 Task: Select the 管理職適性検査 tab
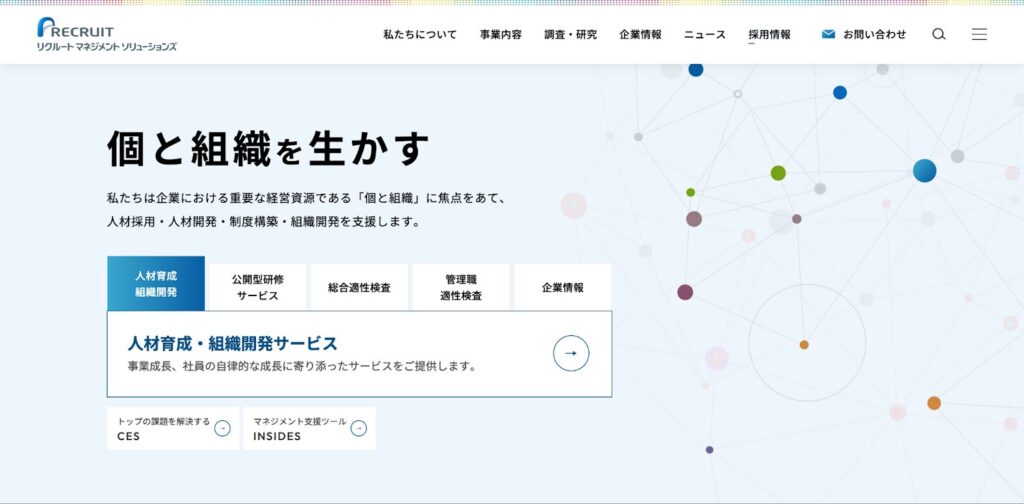461,287
